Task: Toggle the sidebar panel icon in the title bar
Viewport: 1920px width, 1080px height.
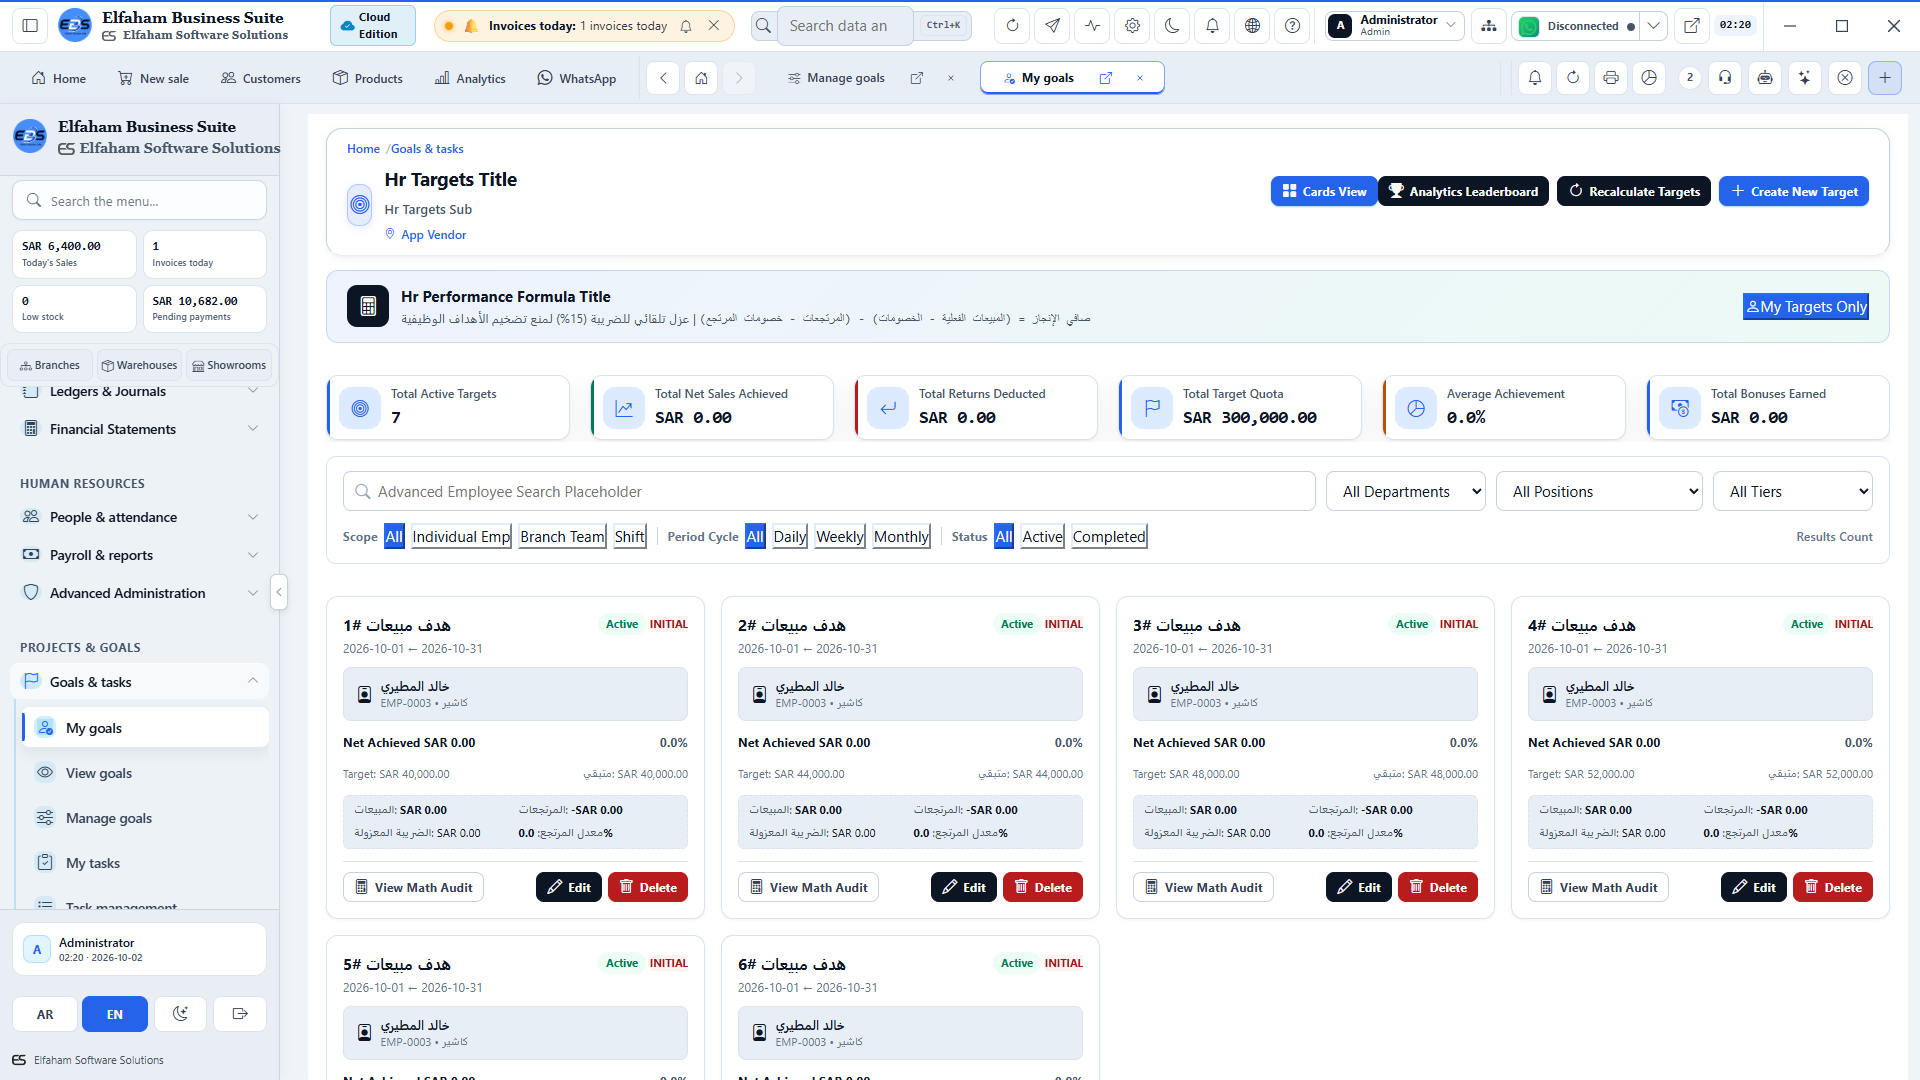Action: (30, 26)
